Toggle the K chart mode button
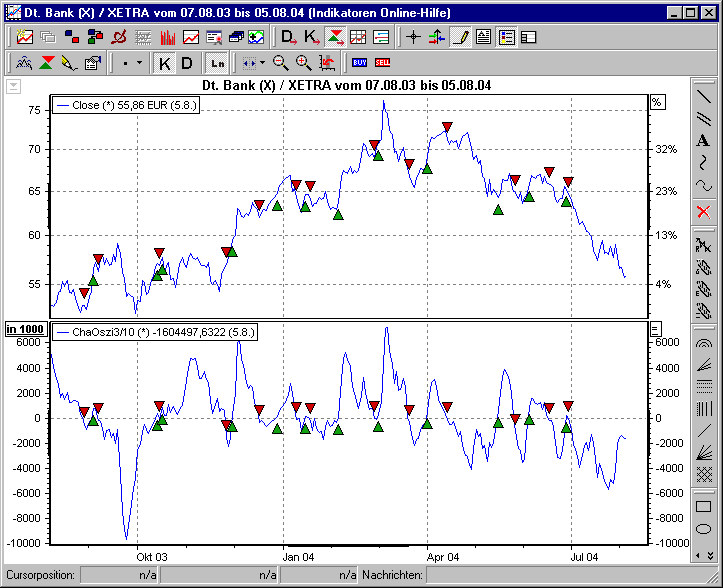The width and height of the screenshot is (723, 588). (165, 63)
